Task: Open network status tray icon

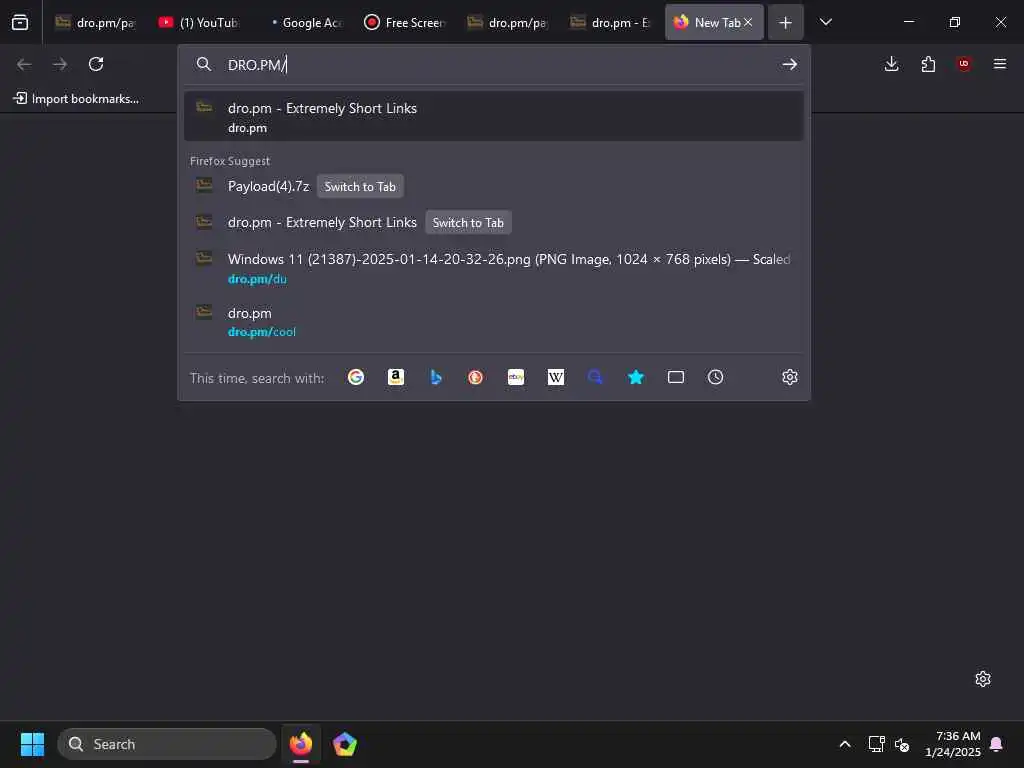Action: coord(876,744)
